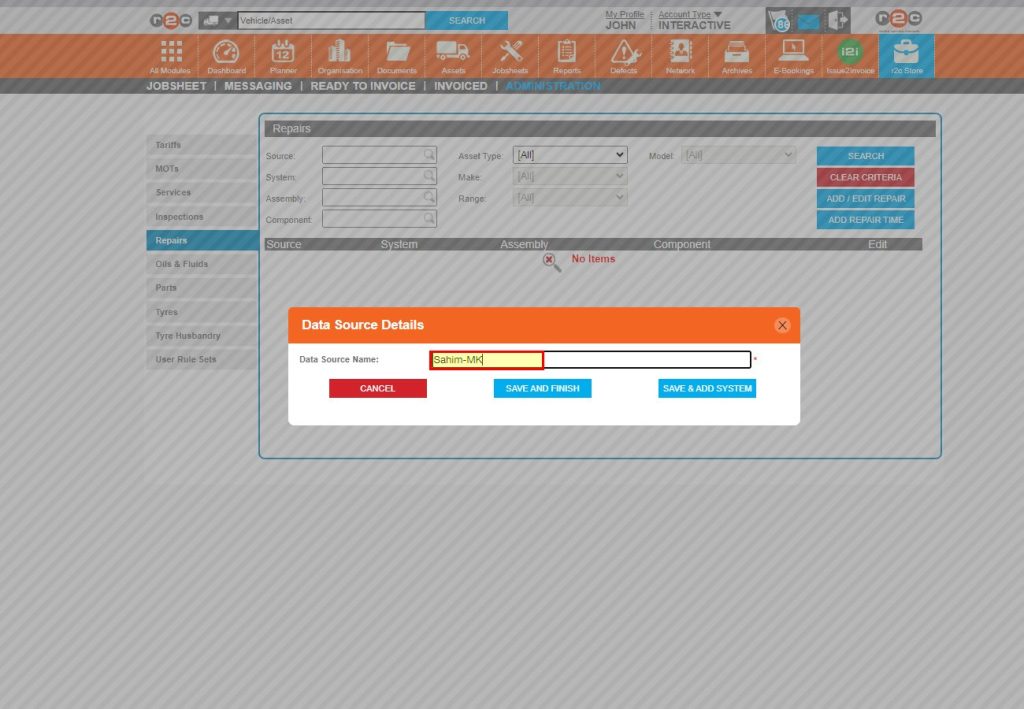Select User Rule Sets in the sidebar
Image resolution: width=1024 pixels, height=709 pixels.
202,359
